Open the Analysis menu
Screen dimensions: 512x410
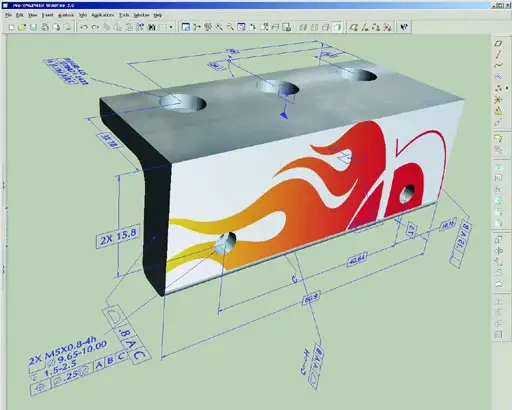(66, 15)
